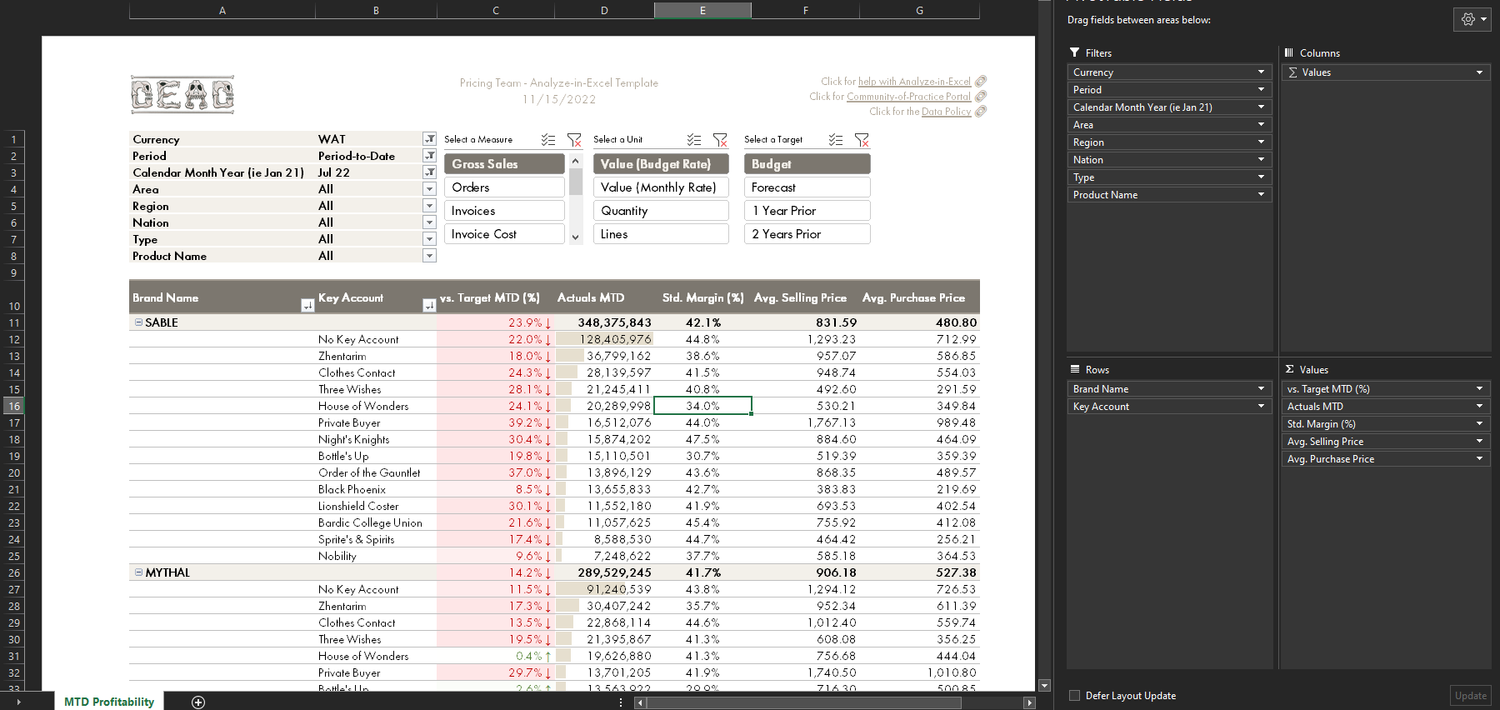Click the filter icon on Key Account header

click(429, 305)
